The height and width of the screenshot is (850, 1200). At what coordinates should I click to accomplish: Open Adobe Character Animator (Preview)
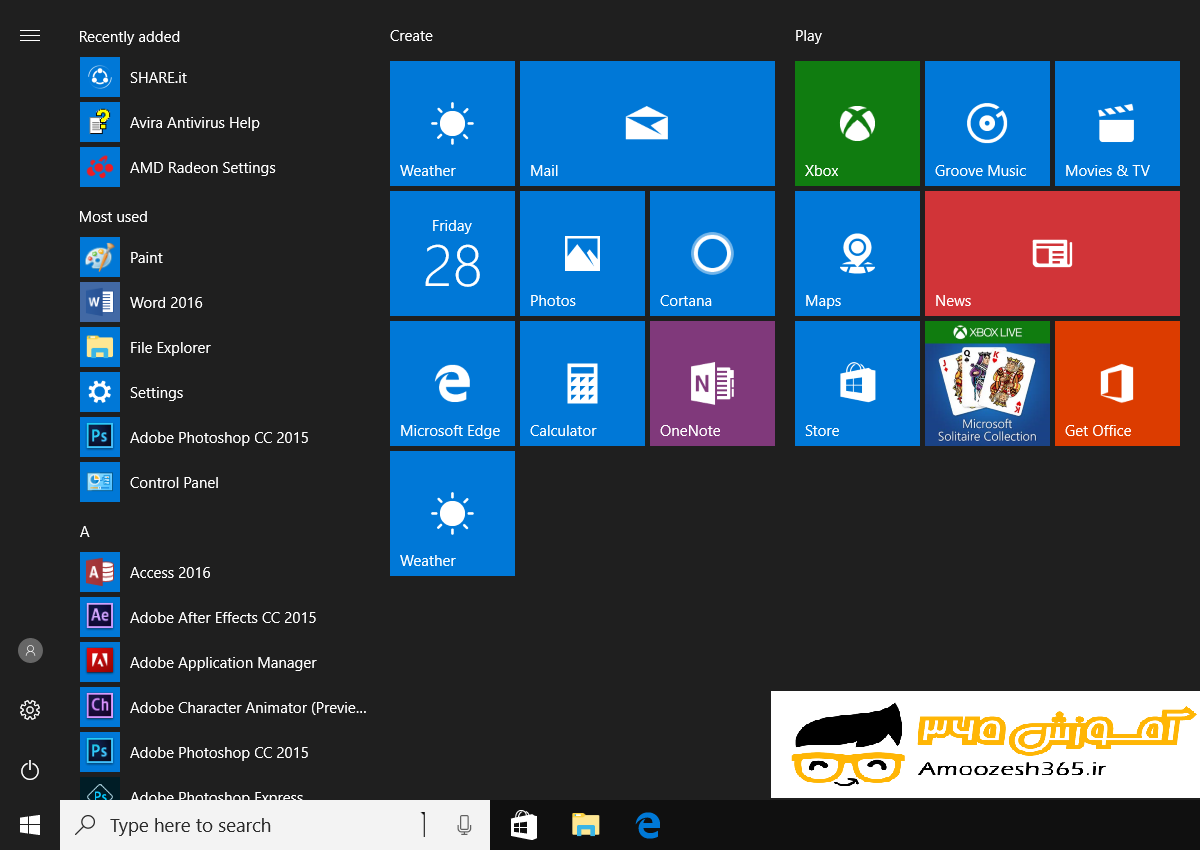[225, 707]
